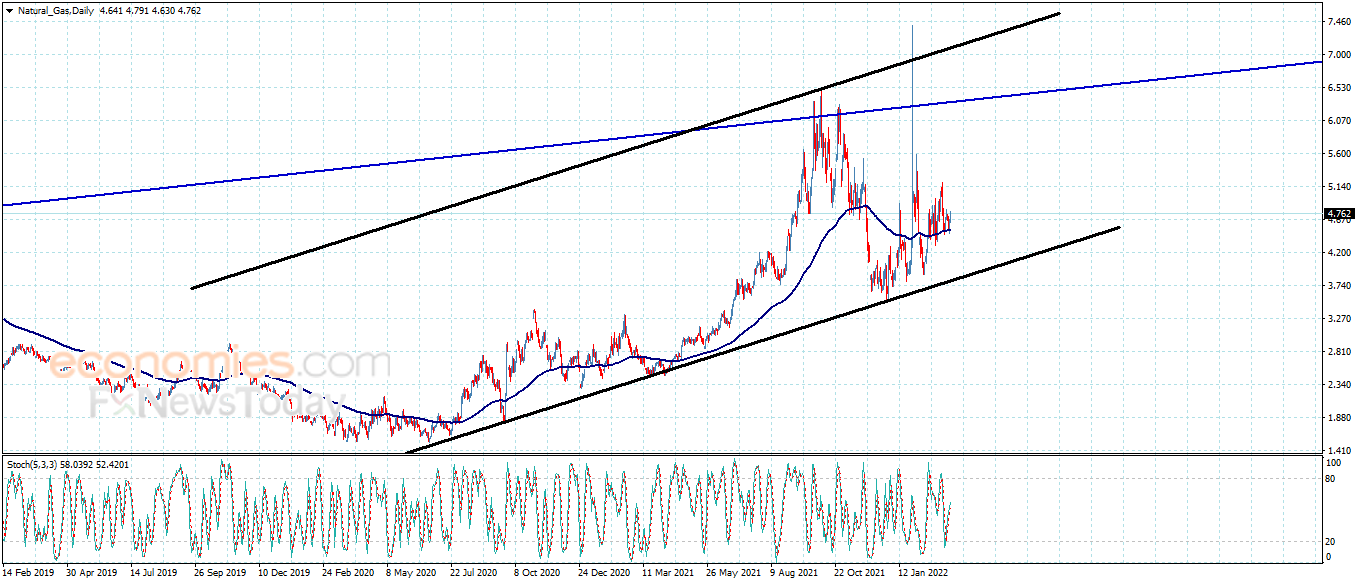This screenshot has height=584, width=1362.
Task: Click the 6.070 price axis label
Action: [x=1339, y=120]
